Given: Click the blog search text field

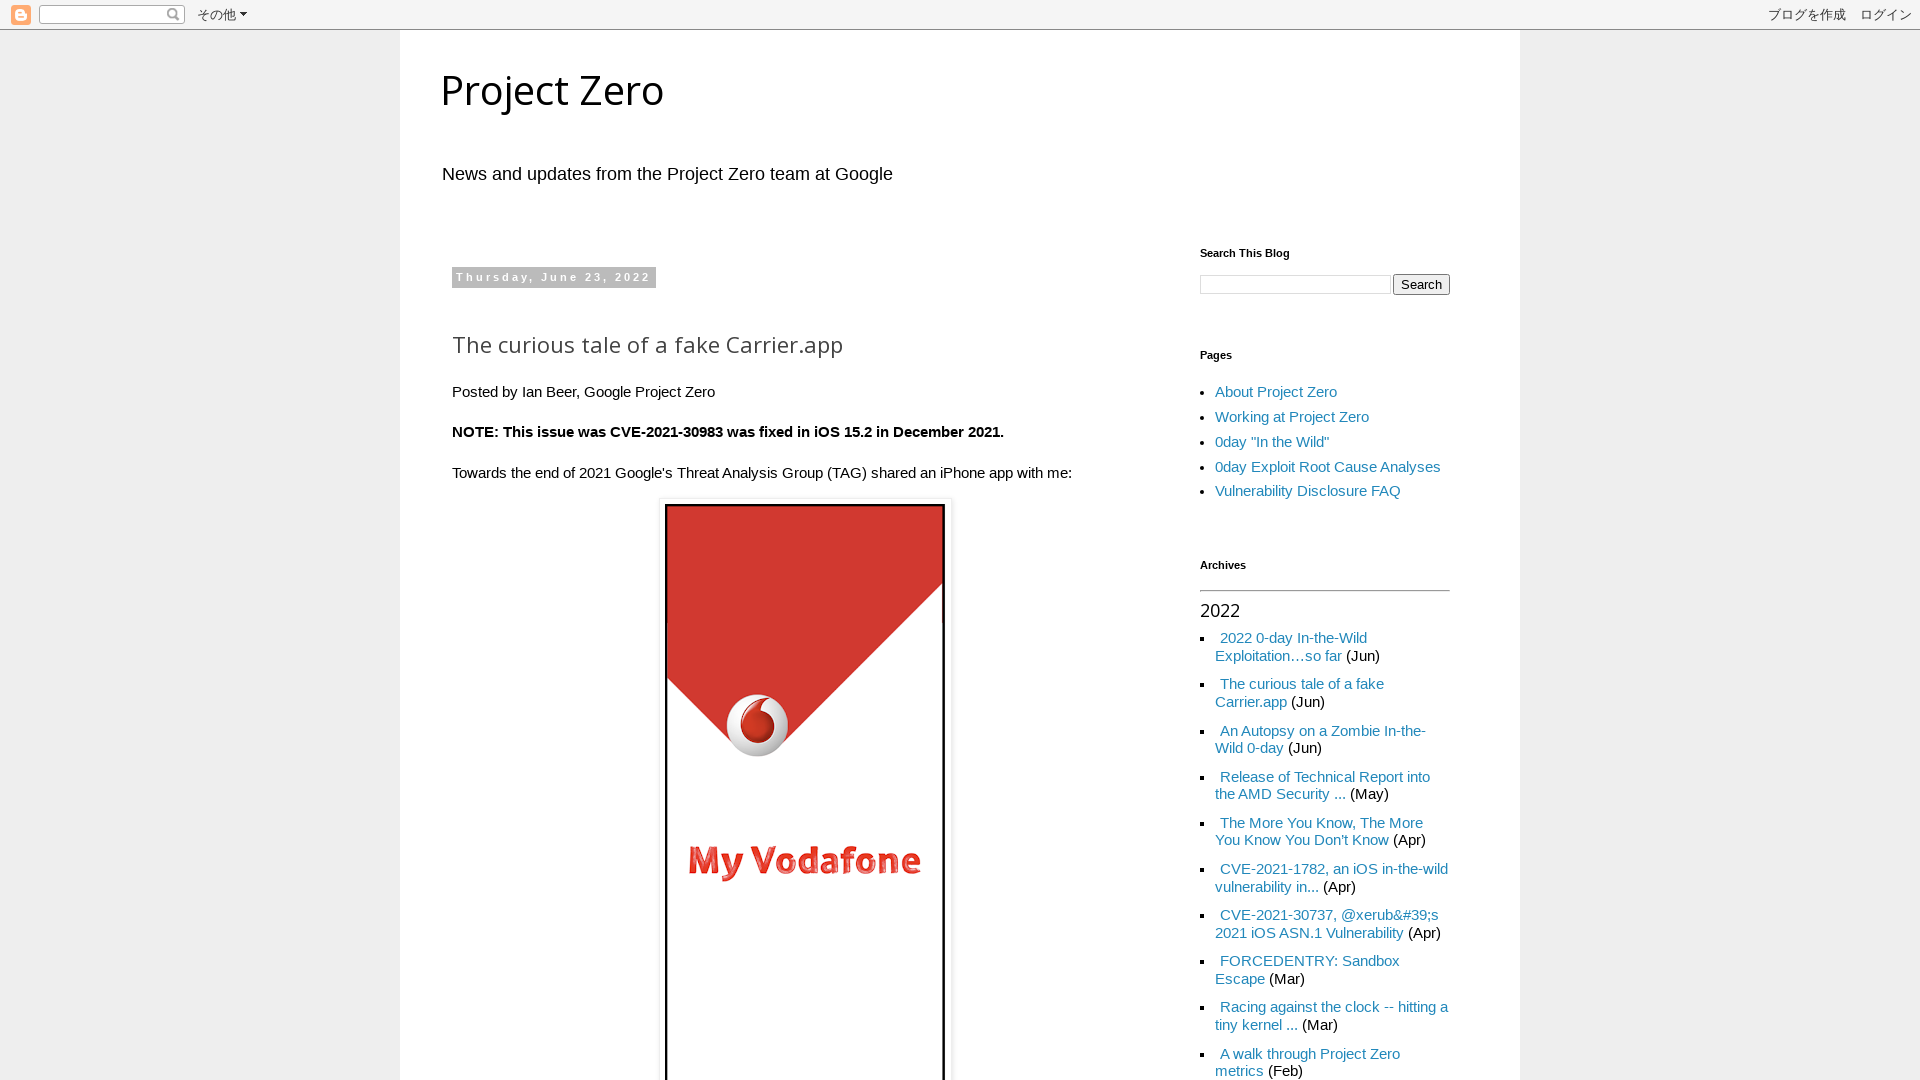Looking at the screenshot, I should pyautogui.click(x=1294, y=284).
